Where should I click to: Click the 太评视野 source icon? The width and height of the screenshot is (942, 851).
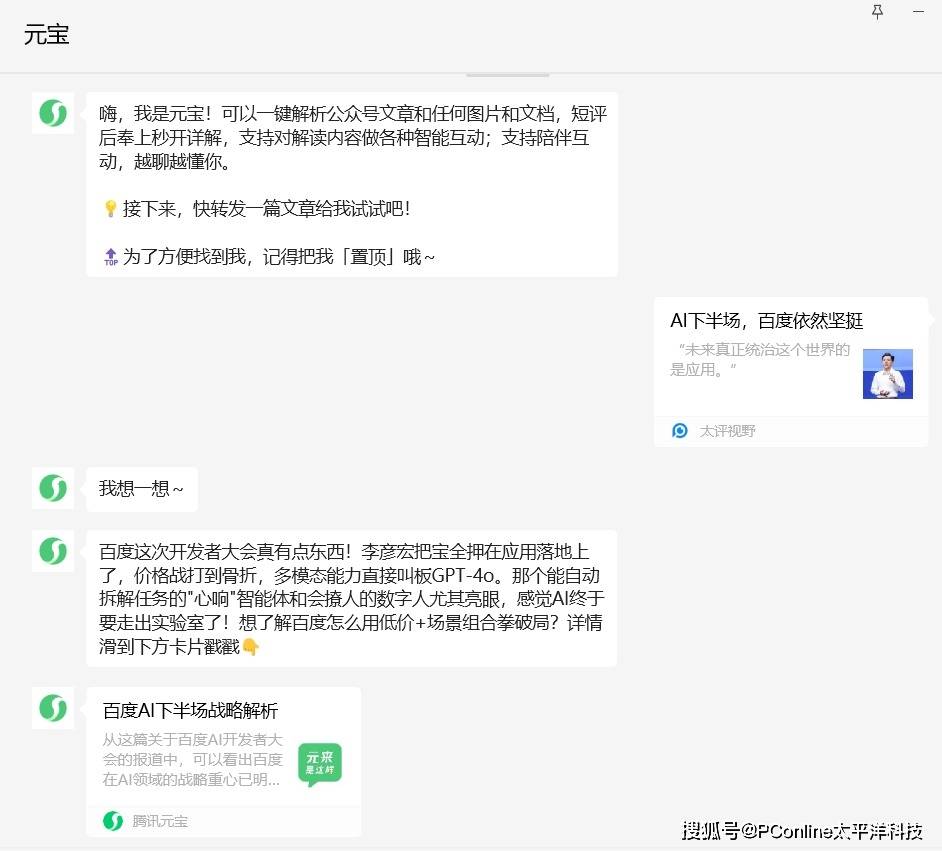click(679, 431)
